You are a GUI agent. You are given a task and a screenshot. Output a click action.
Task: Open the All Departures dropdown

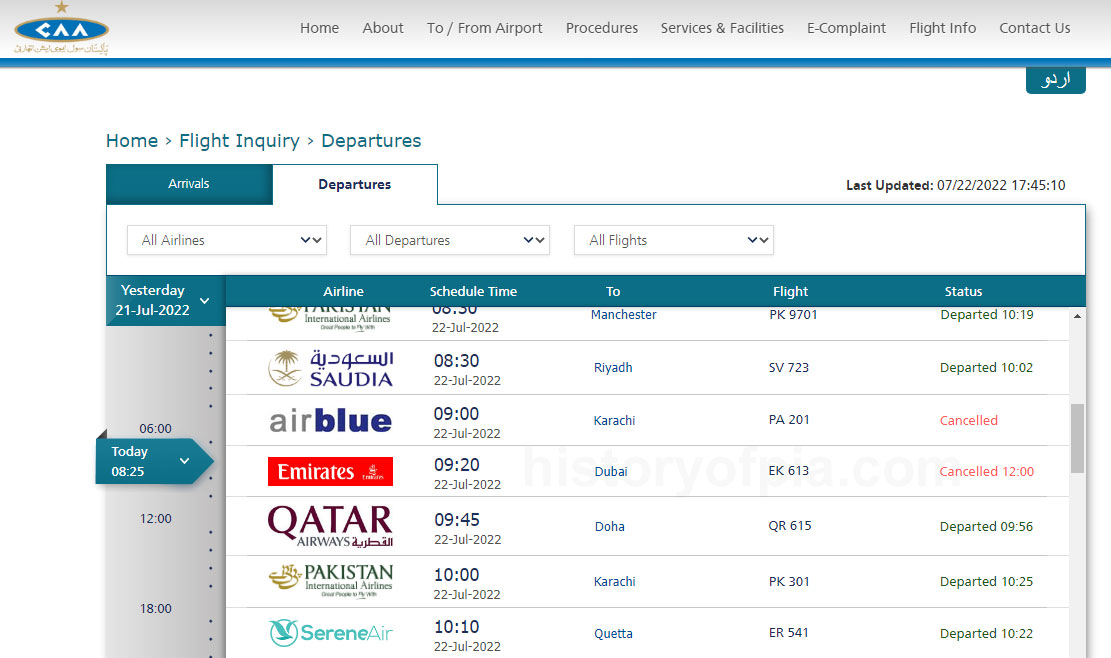450,240
